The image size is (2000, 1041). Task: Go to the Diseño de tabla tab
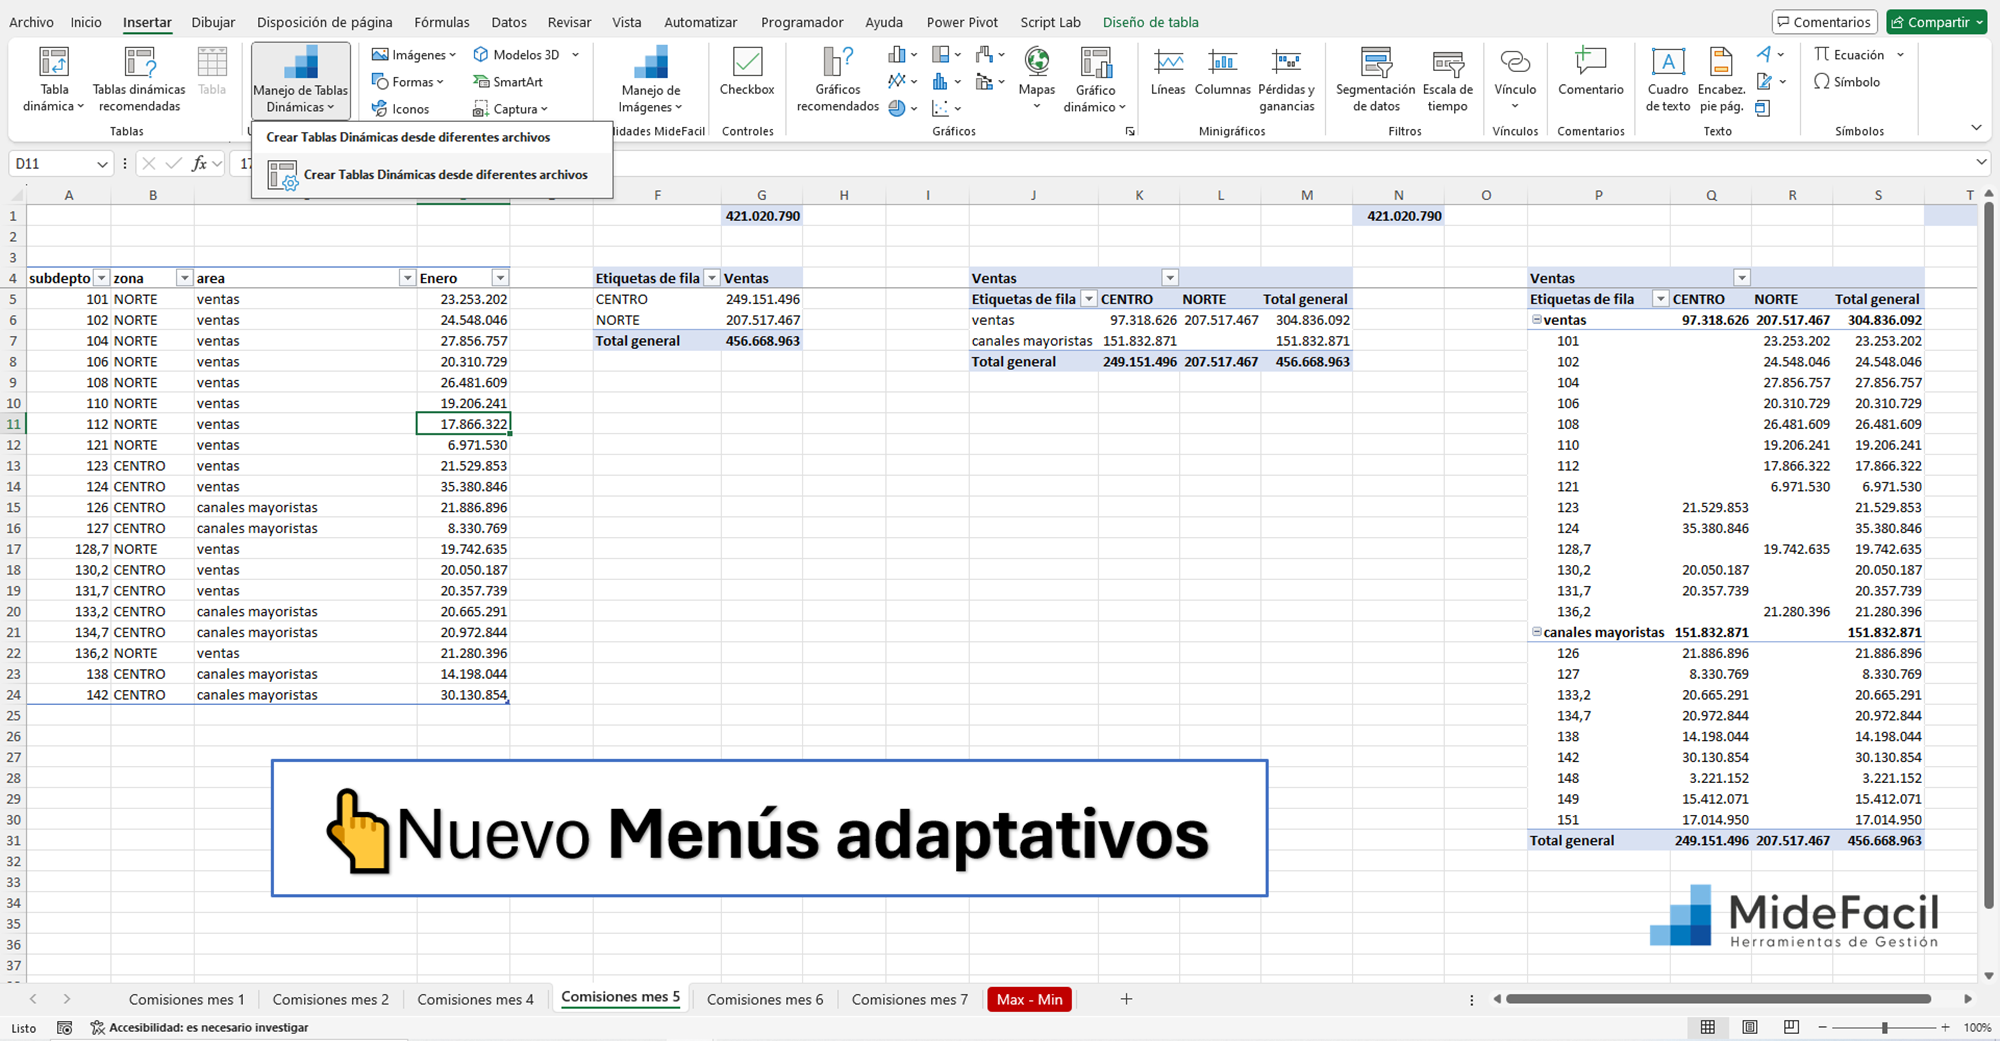(x=1150, y=22)
